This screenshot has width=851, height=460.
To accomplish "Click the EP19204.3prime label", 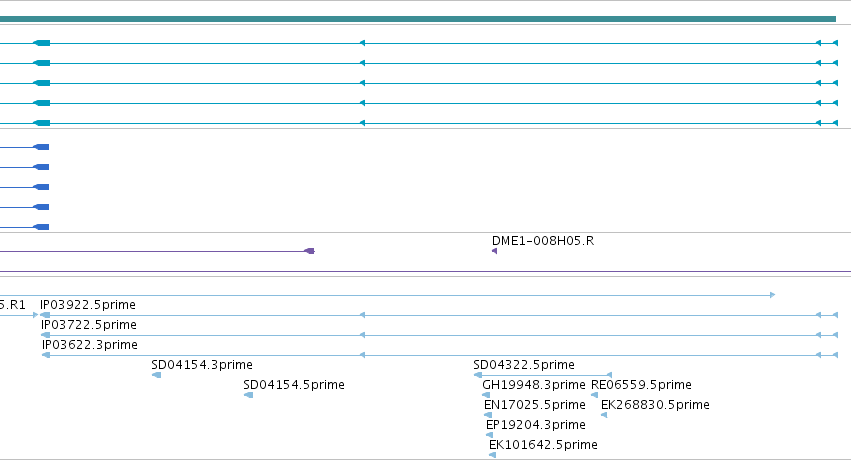I will (x=536, y=425).
